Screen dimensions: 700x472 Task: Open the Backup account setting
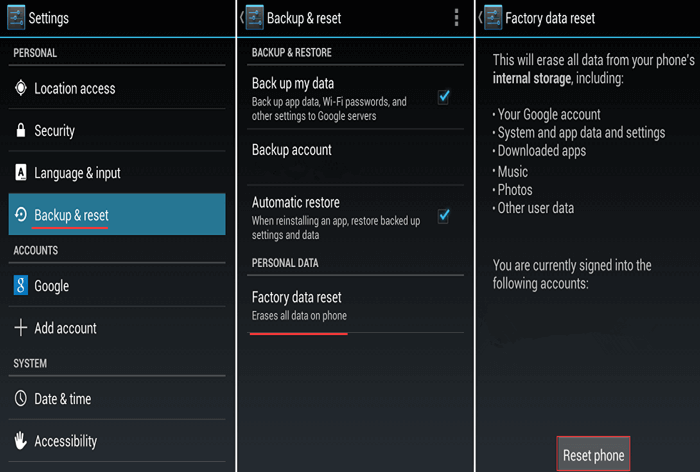[292, 150]
